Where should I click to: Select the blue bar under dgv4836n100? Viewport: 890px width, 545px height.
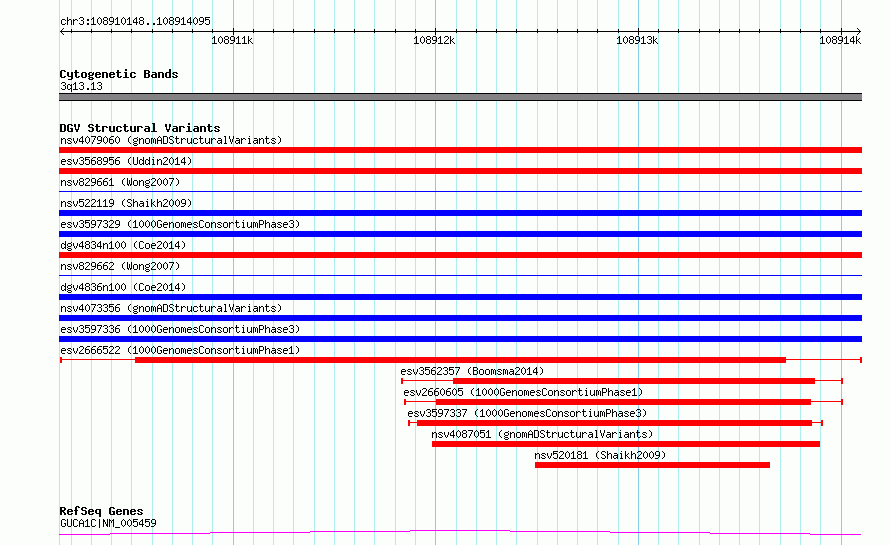[x=460, y=297]
